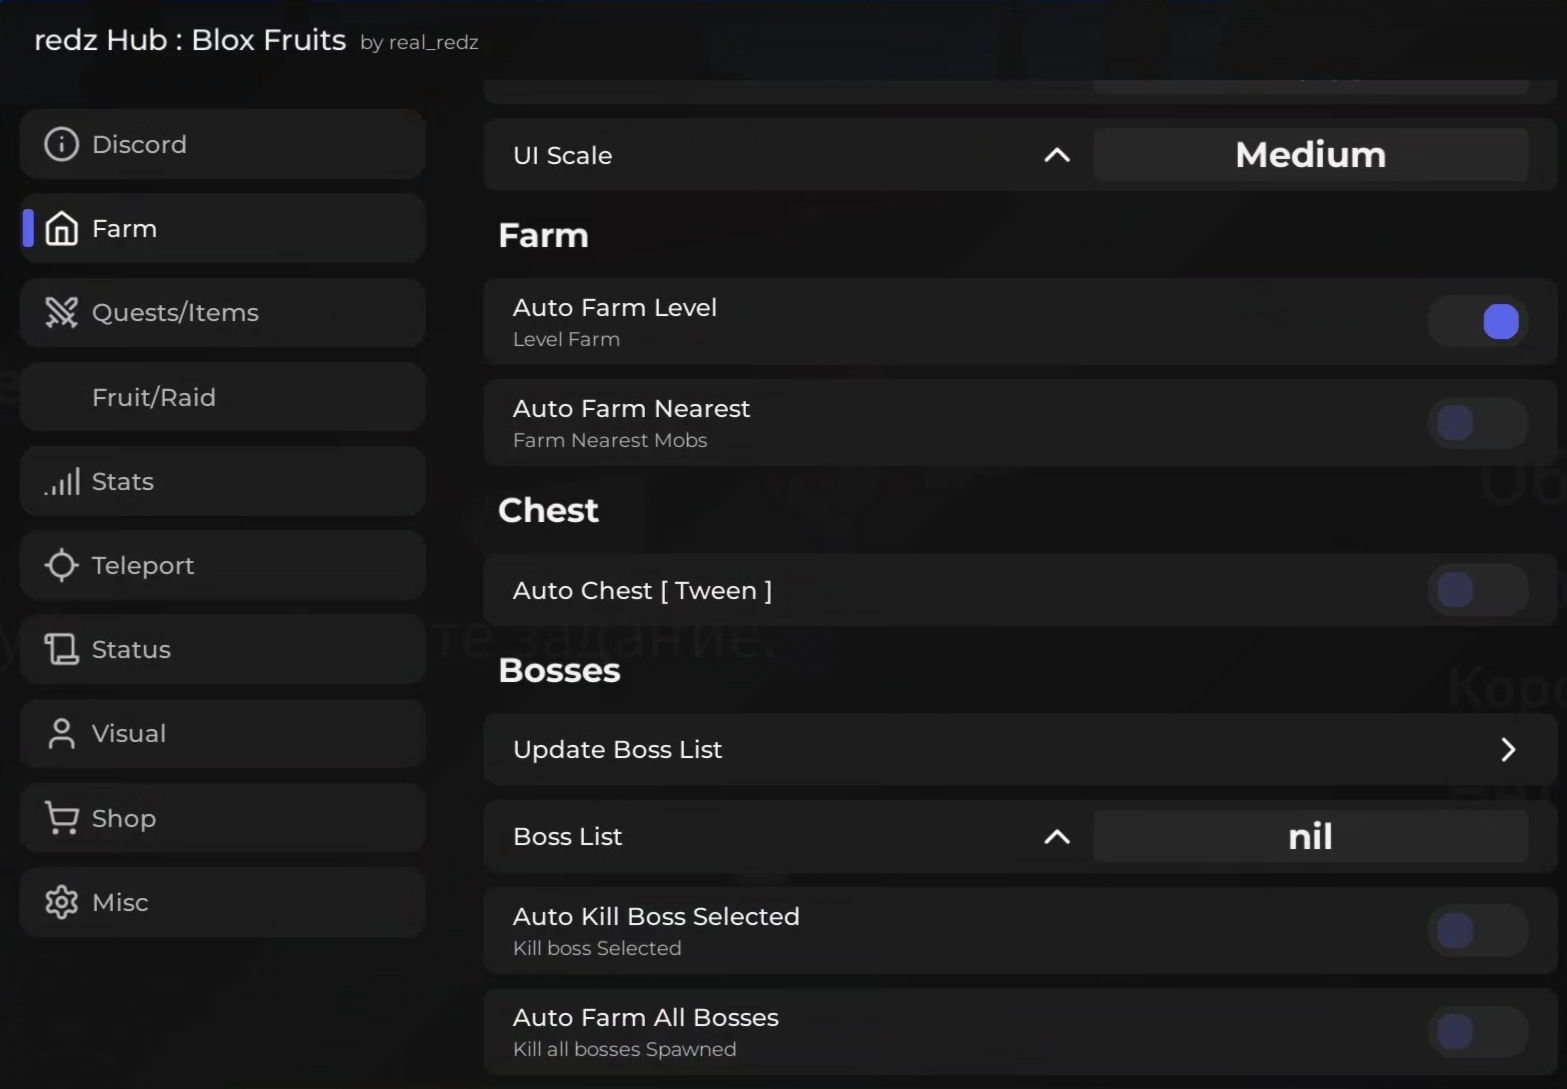Enable the Auto Farm Nearest toggle
Viewport: 1567px width, 1089px height.
[x=1478, y=423]
